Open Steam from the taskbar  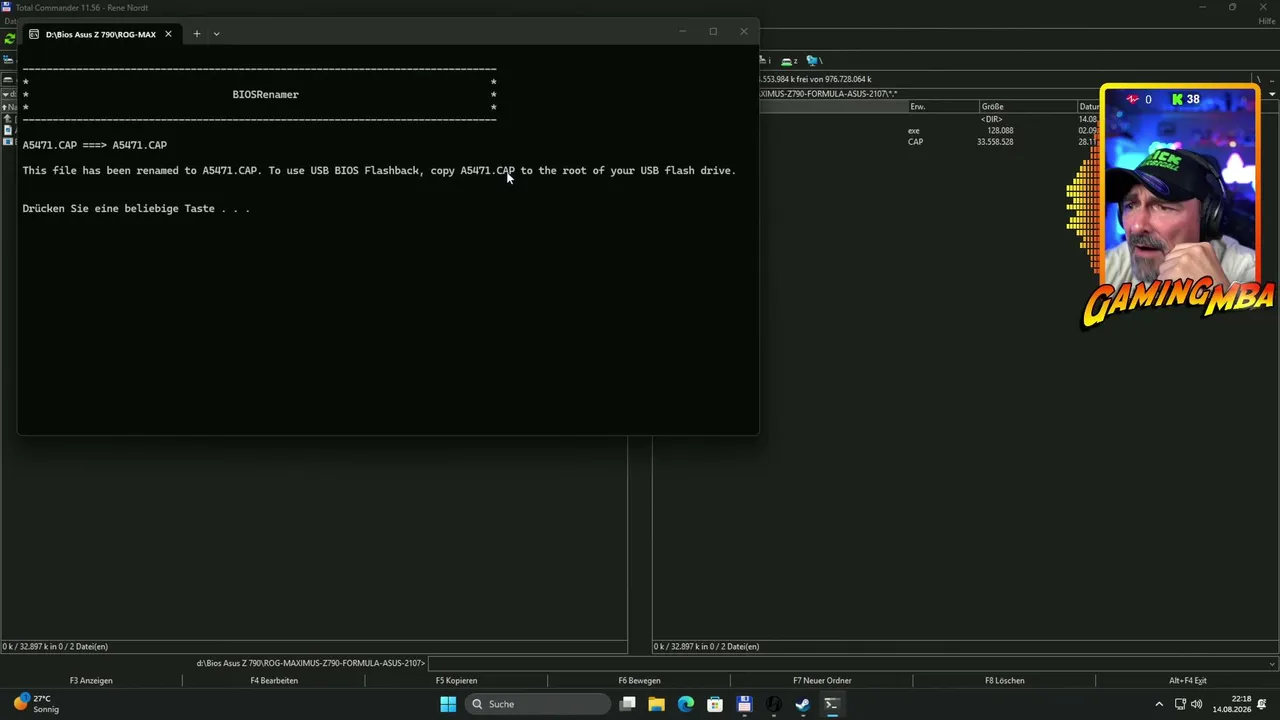coord(802,704)
